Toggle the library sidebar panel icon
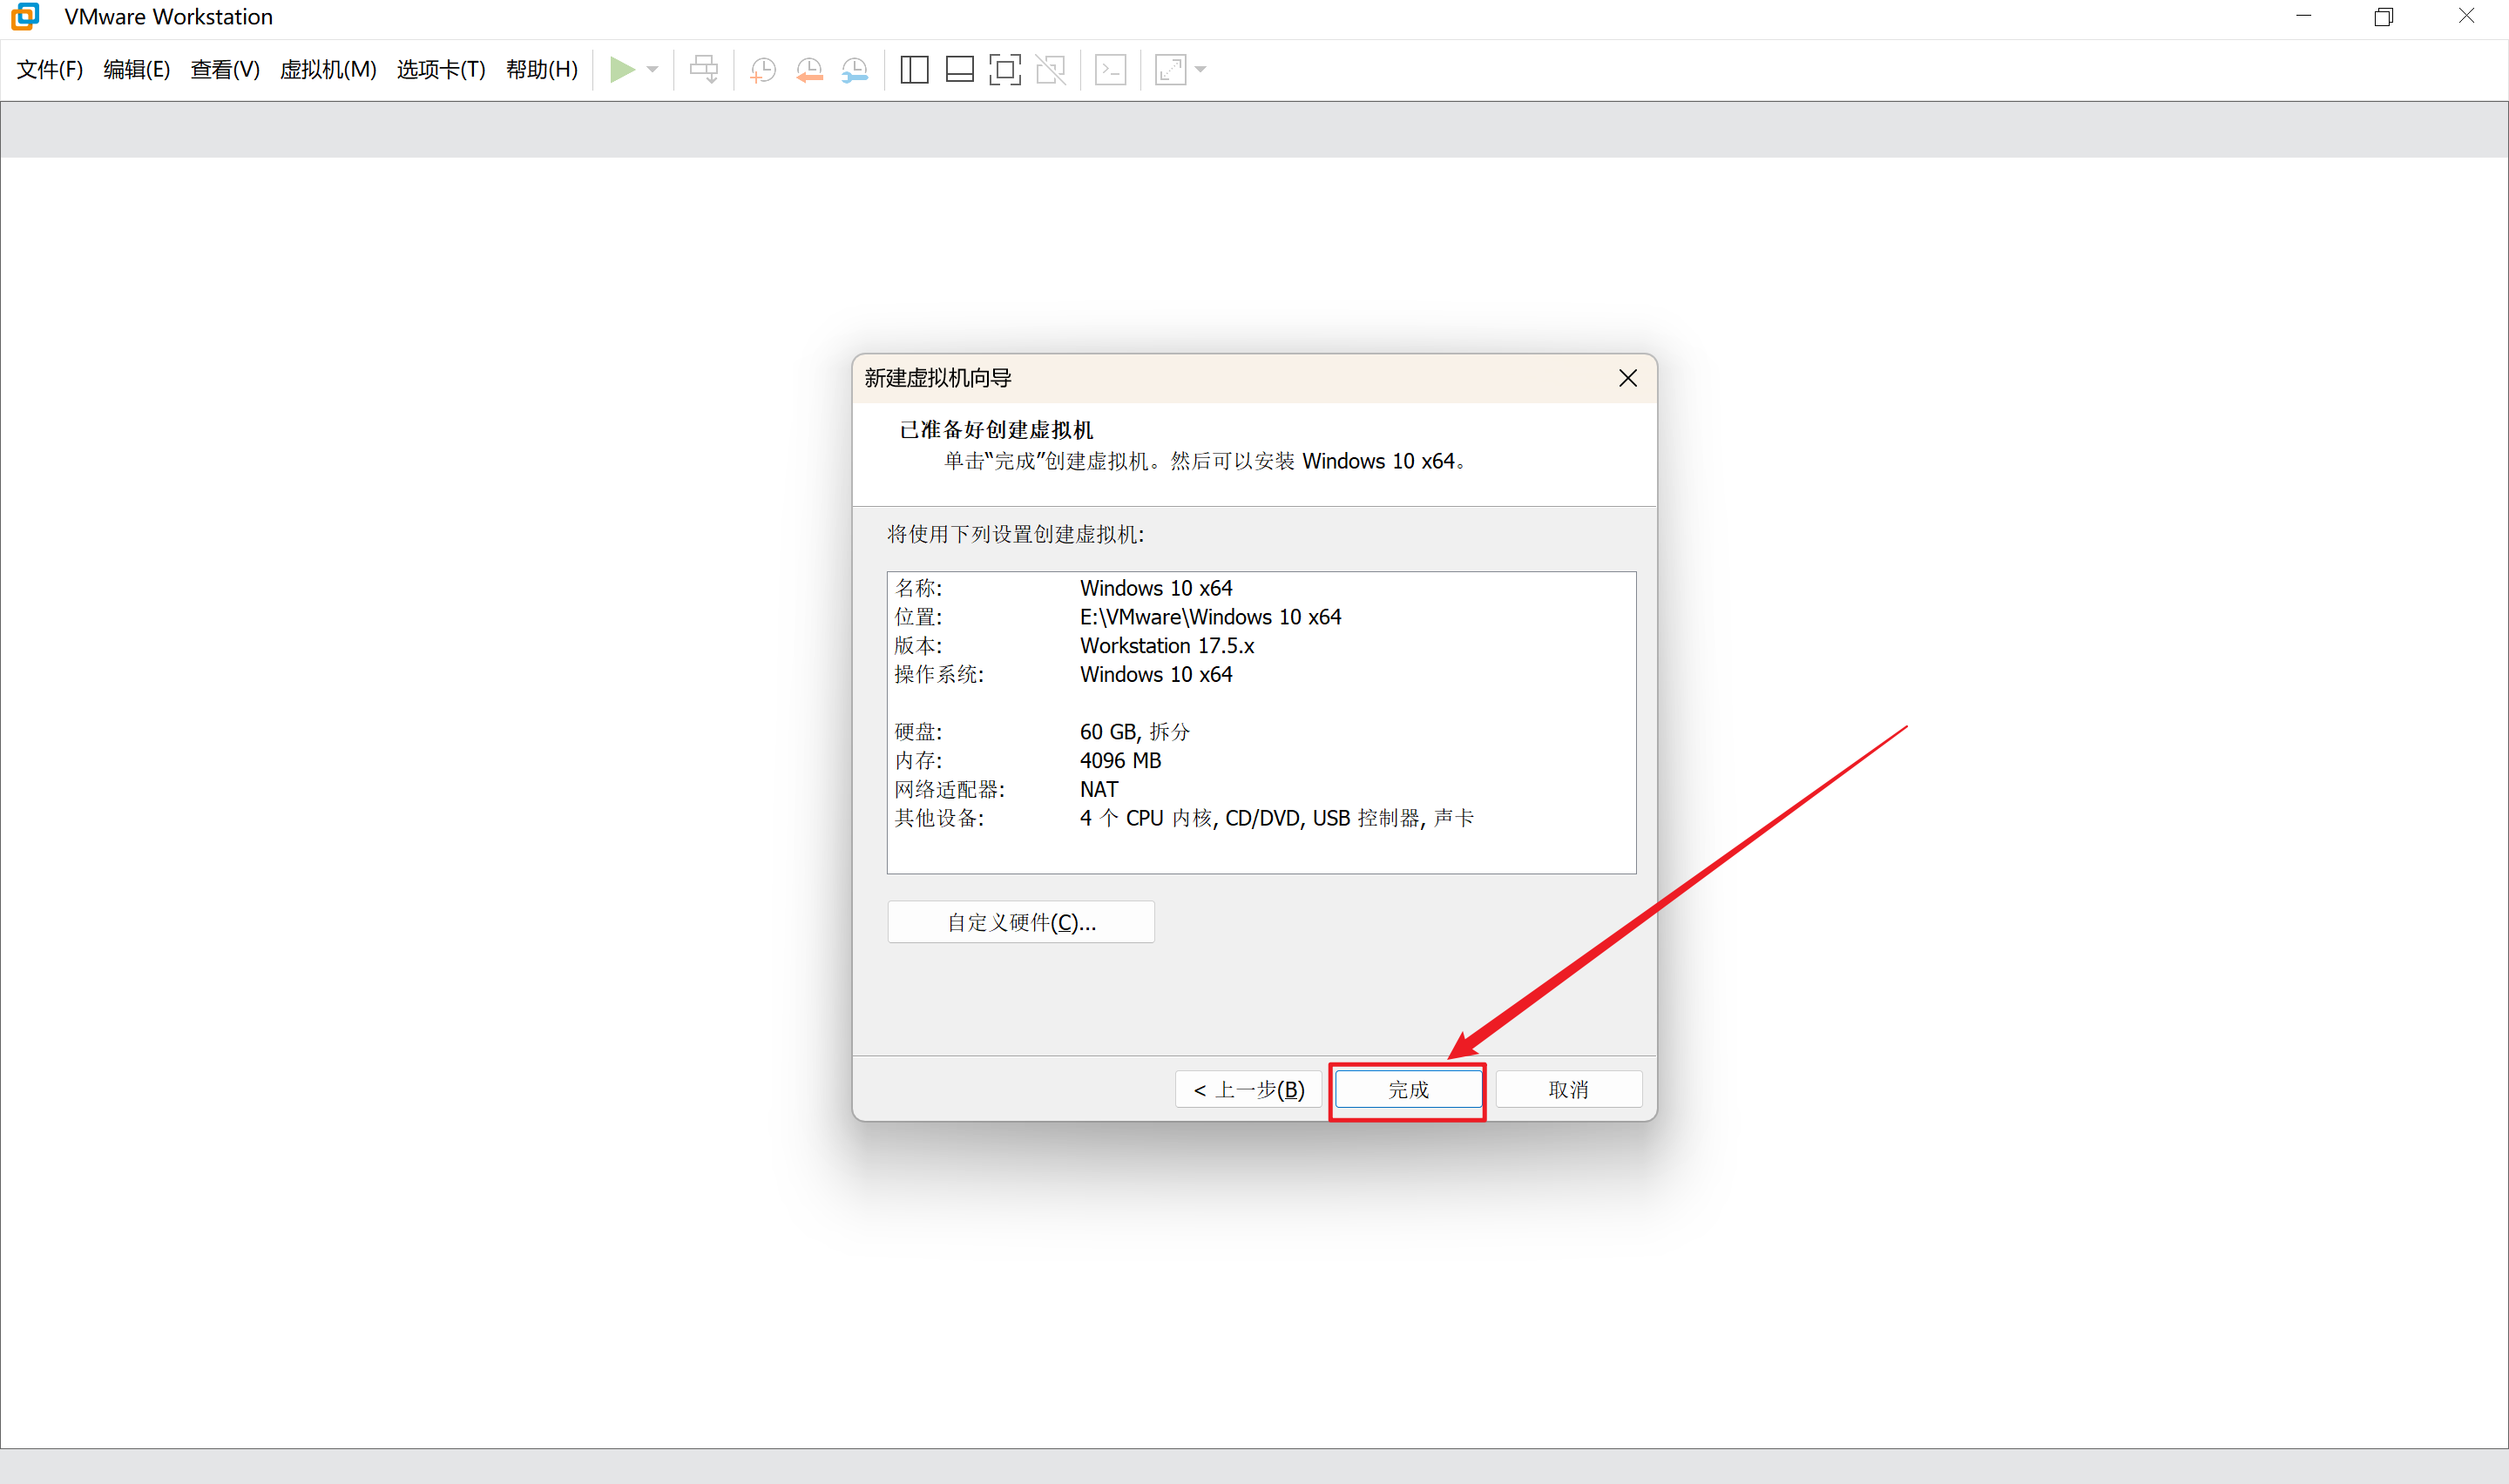The width and height of the screenshot is (2509, 1484). click(914, 69)
